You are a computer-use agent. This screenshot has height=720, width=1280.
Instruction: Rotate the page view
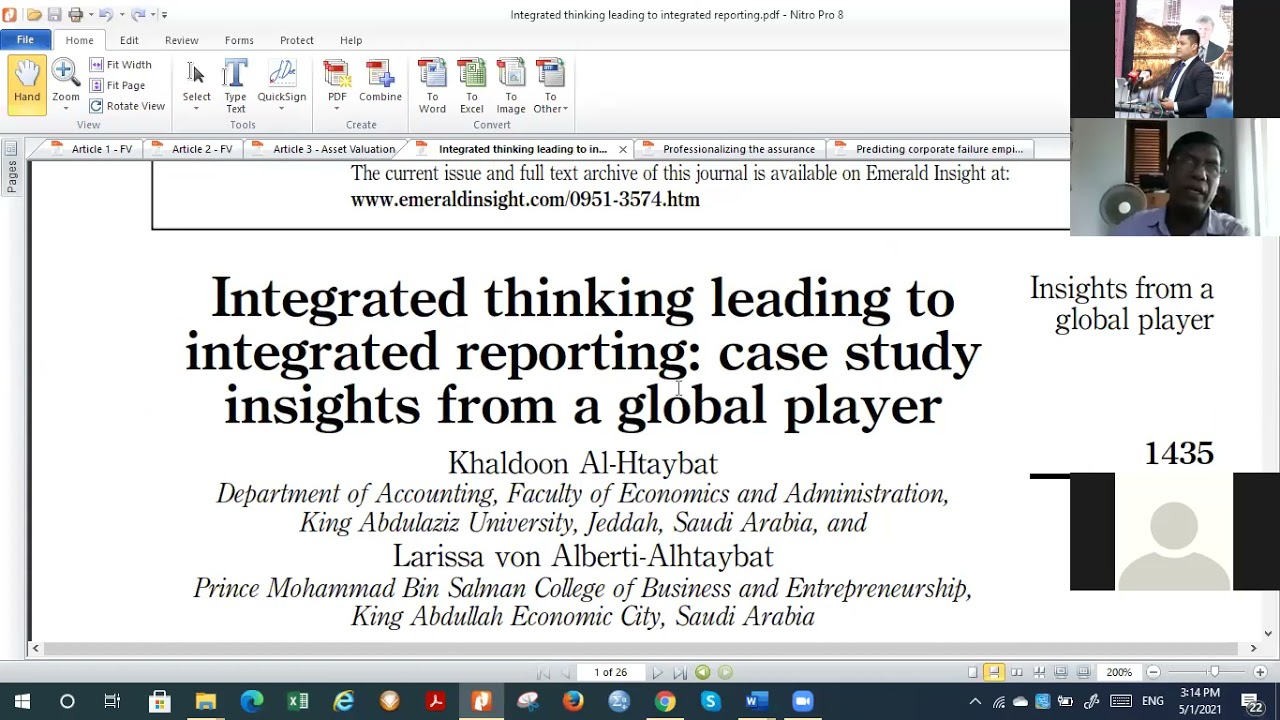tap(127, 106)
